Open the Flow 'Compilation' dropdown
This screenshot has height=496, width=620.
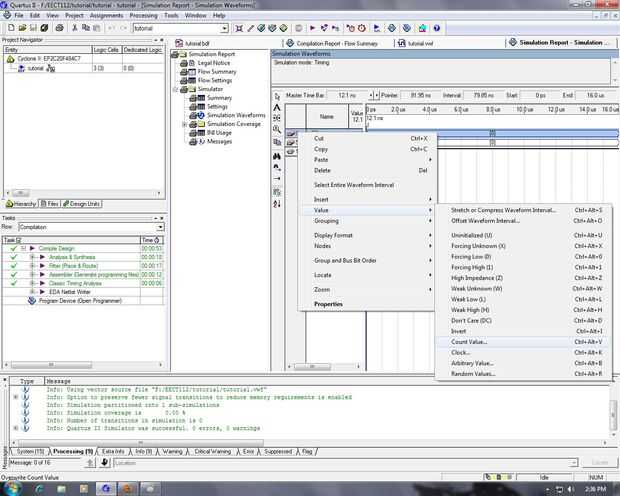(160, 227)
